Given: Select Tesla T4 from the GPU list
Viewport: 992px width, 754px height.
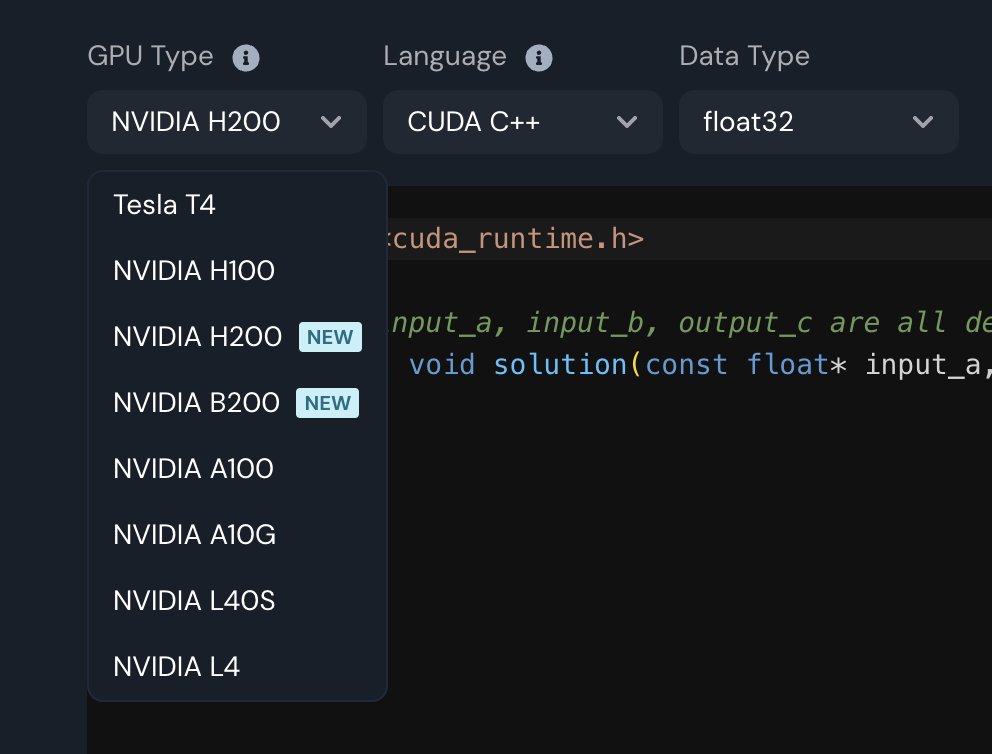Looking at the screenshot, I should coord(237,205).
